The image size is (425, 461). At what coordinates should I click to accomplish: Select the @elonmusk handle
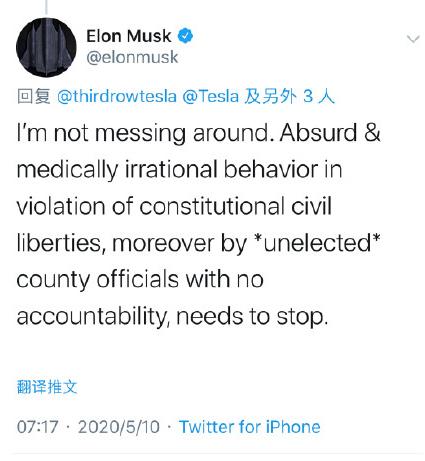[x=132, y=57]
